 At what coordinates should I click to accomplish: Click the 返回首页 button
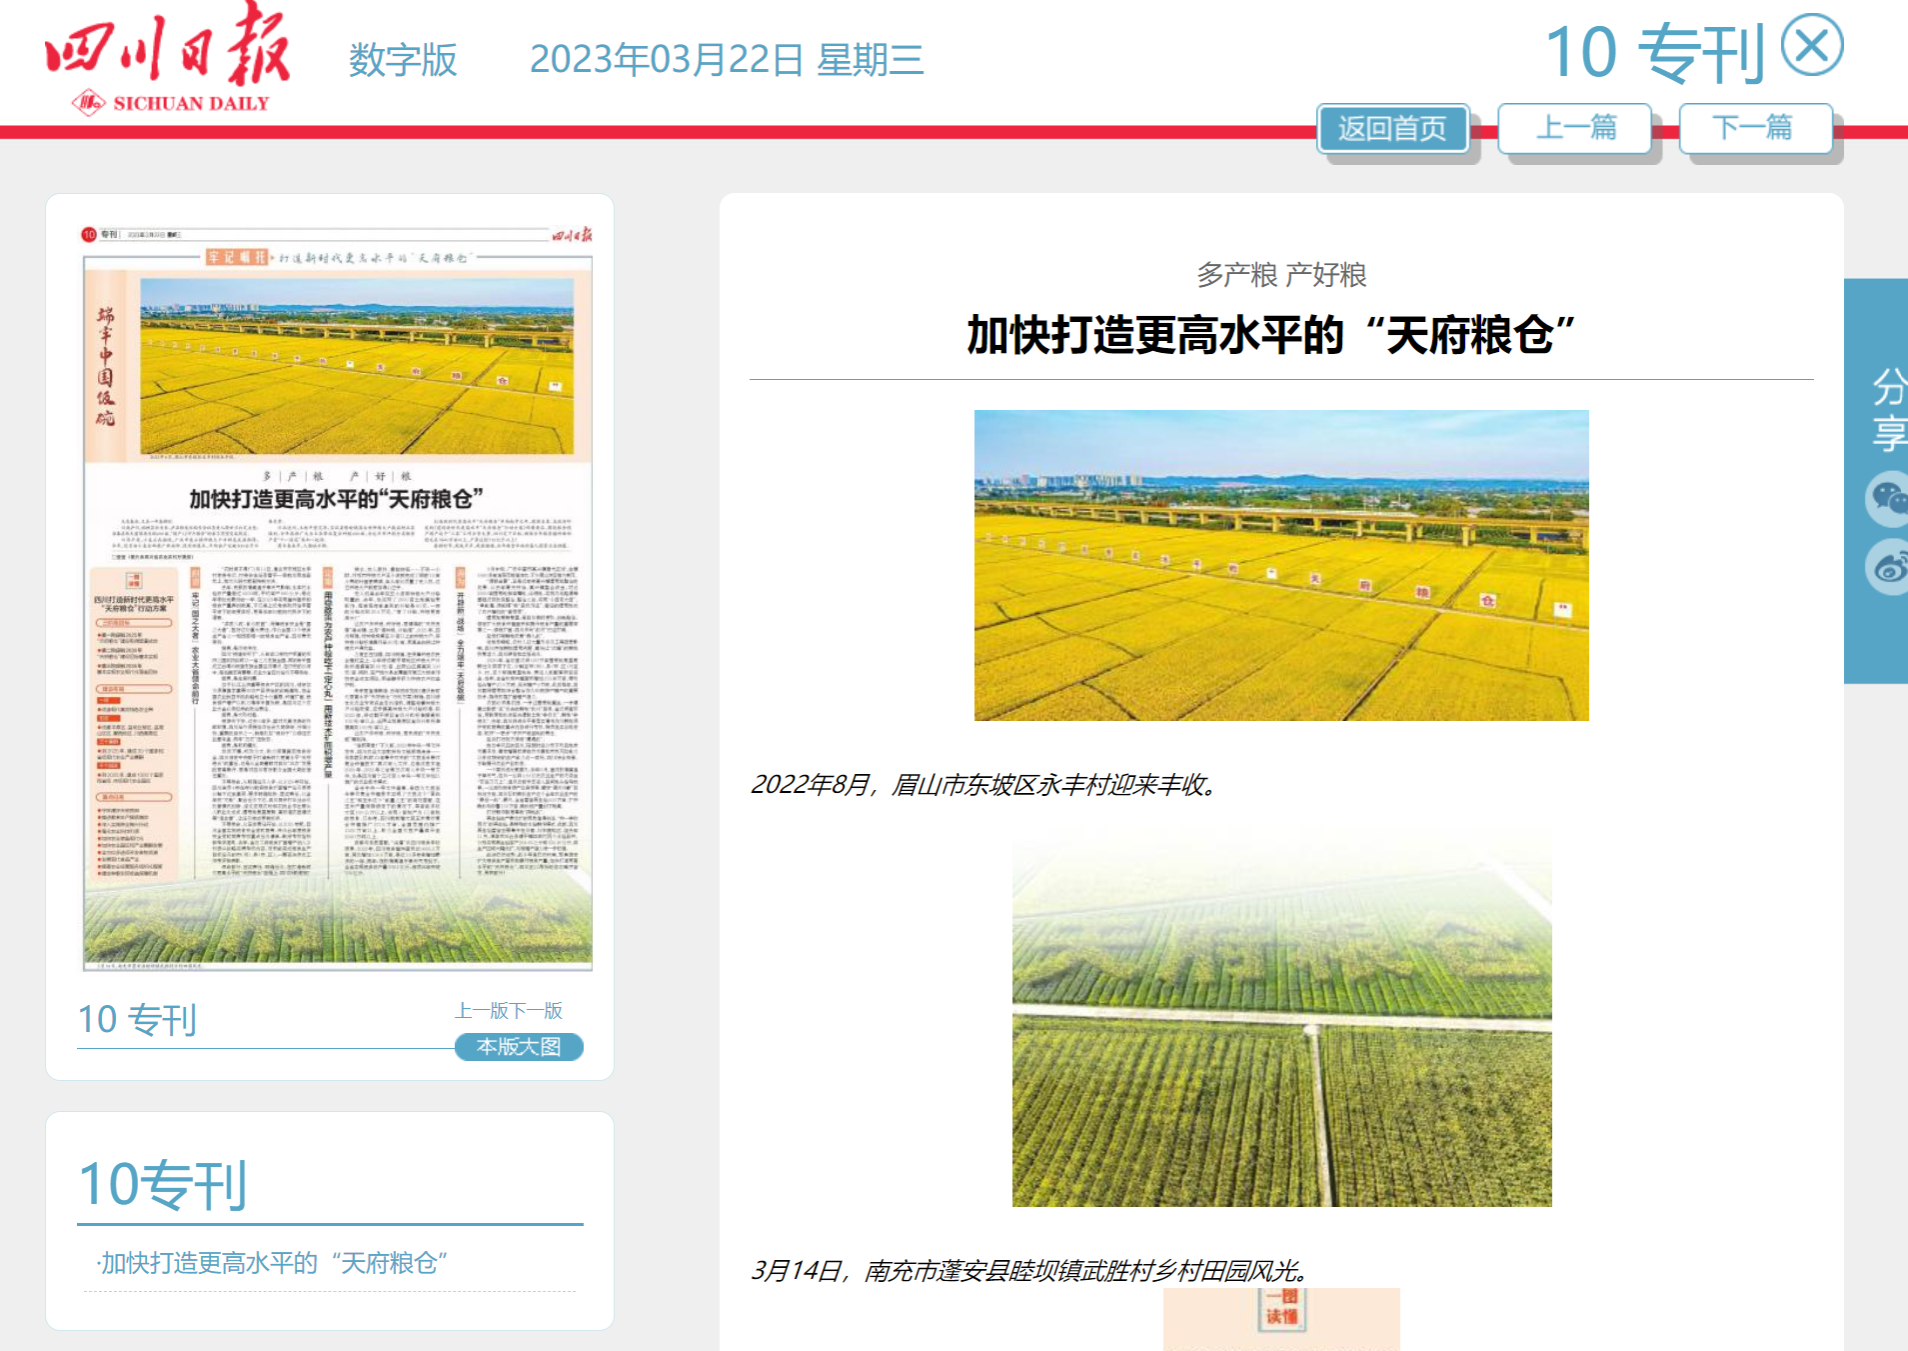pyautogui.click(x=1392, y=128)
